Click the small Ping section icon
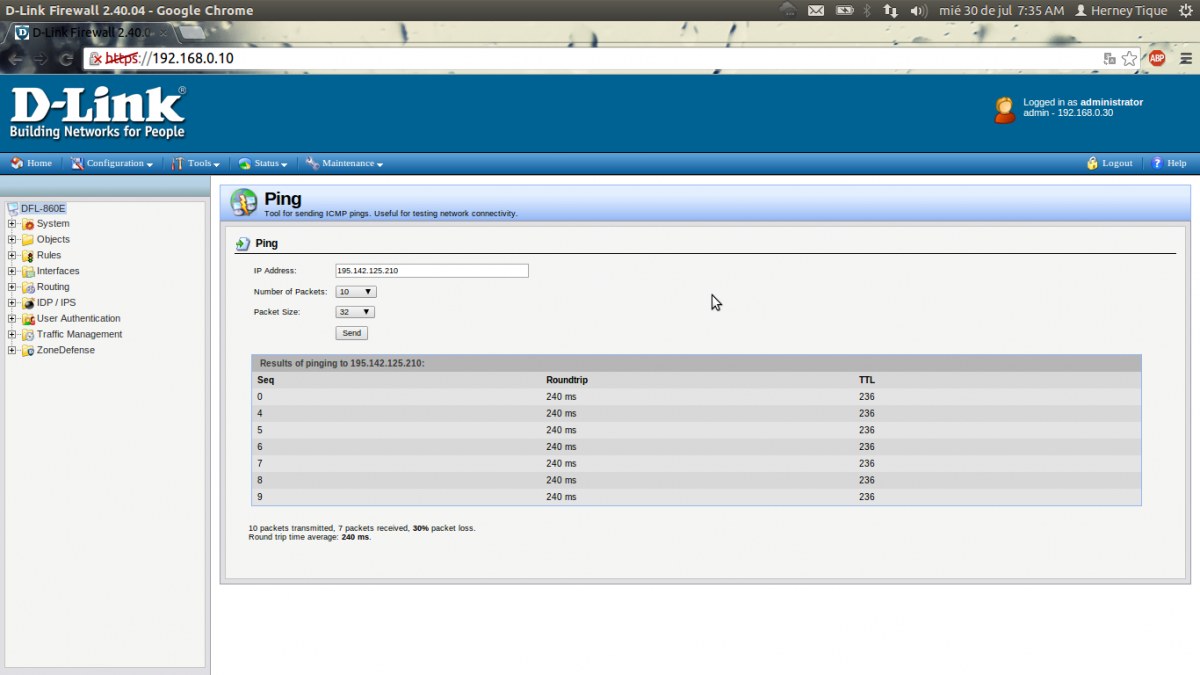Image resolution: width=1200 pixels, height=675 pixels. (242, 243)
